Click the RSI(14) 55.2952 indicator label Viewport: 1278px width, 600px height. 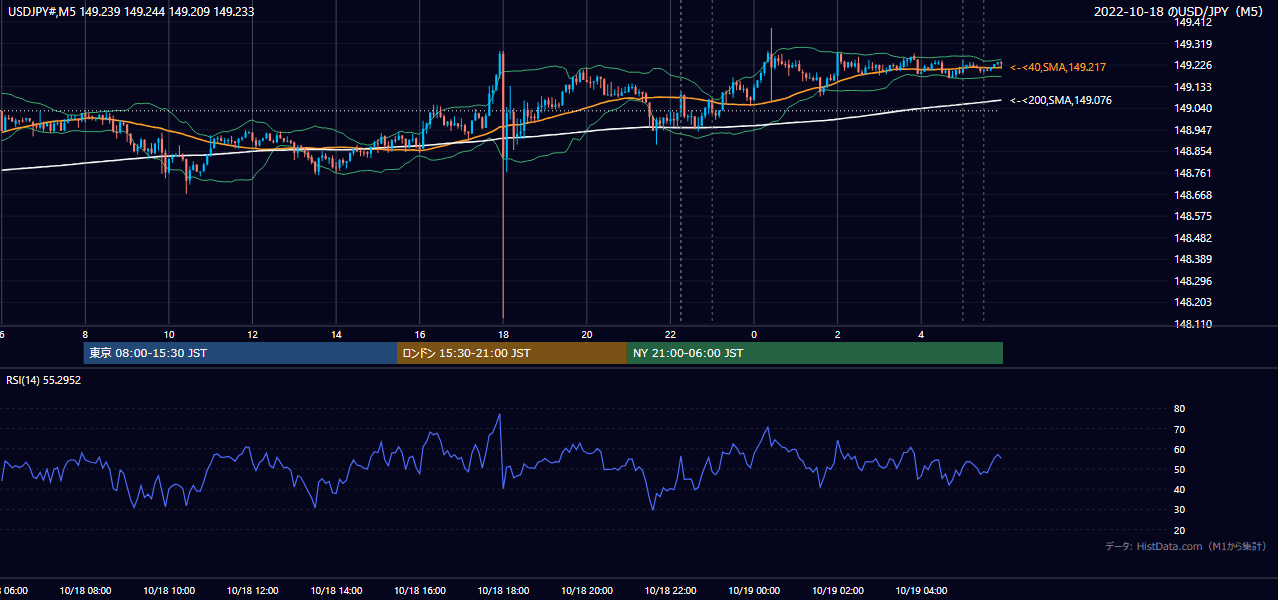click(x=43, y=379)
